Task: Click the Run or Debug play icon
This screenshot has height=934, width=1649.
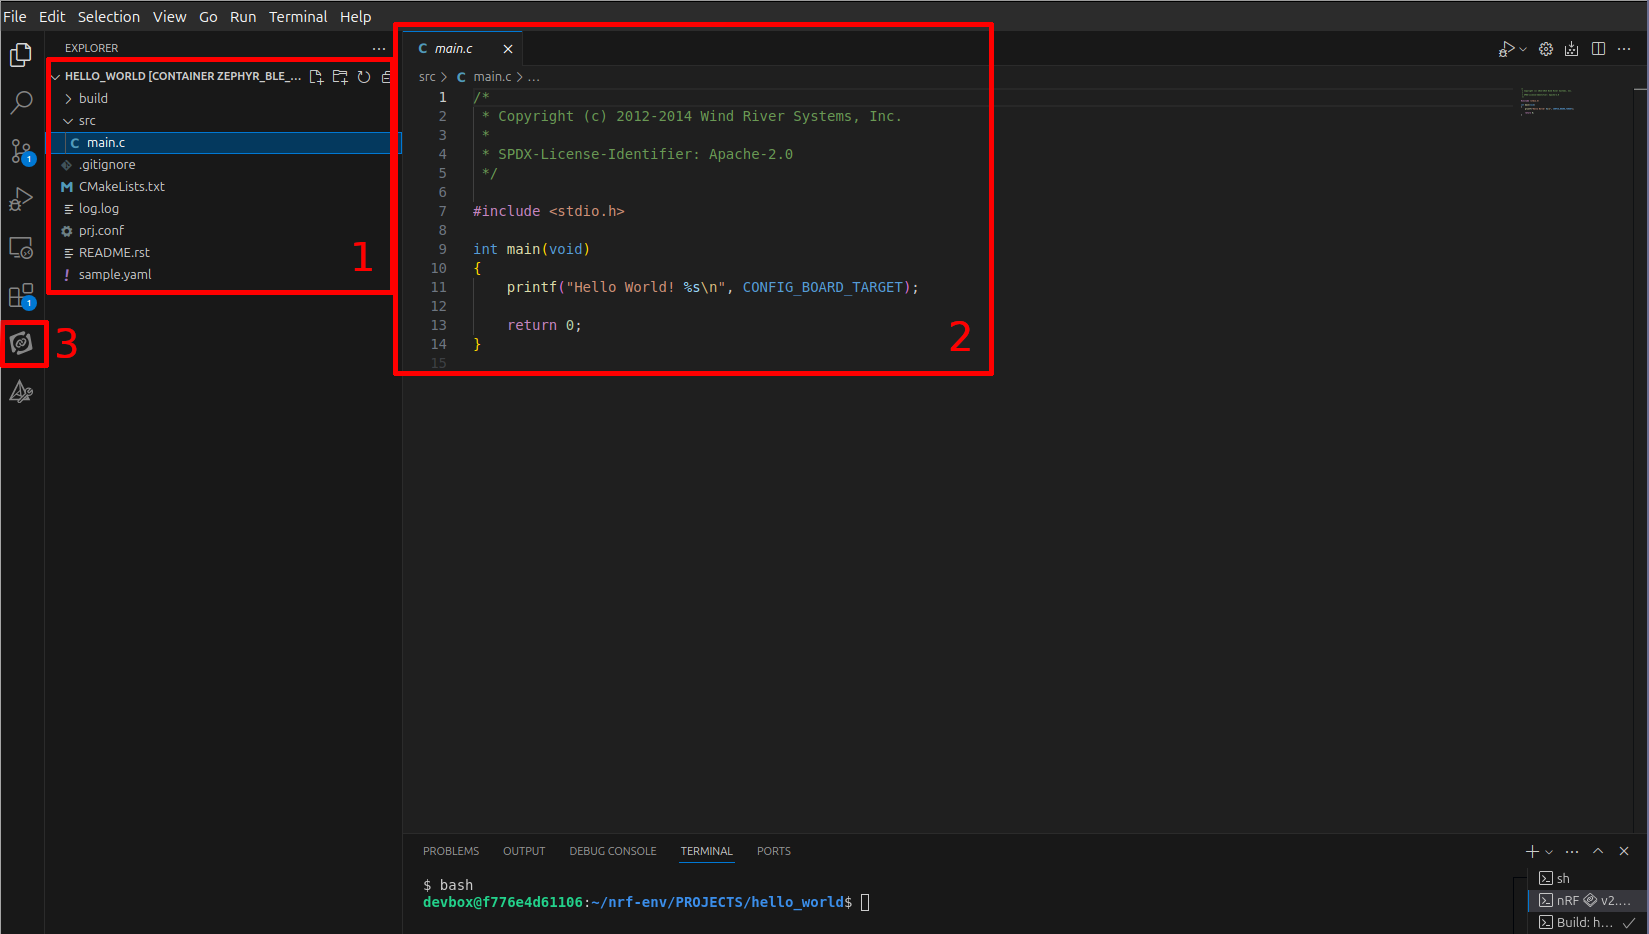Action: coord(1506,49)
